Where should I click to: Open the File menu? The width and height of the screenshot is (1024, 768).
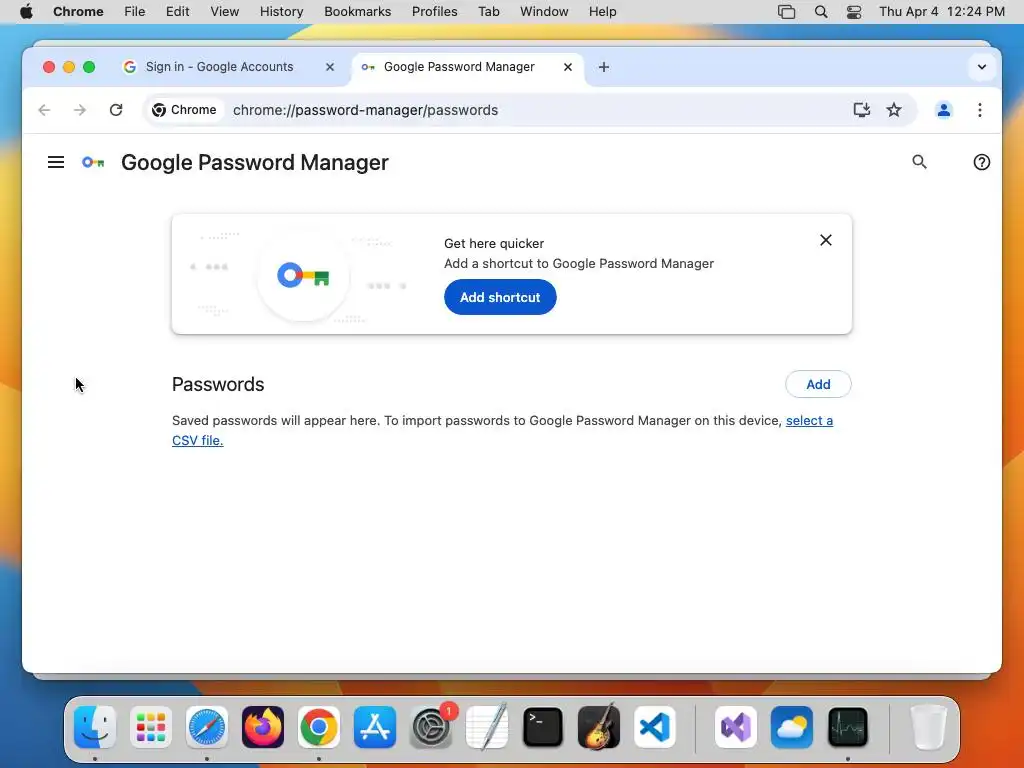[135, 12]
